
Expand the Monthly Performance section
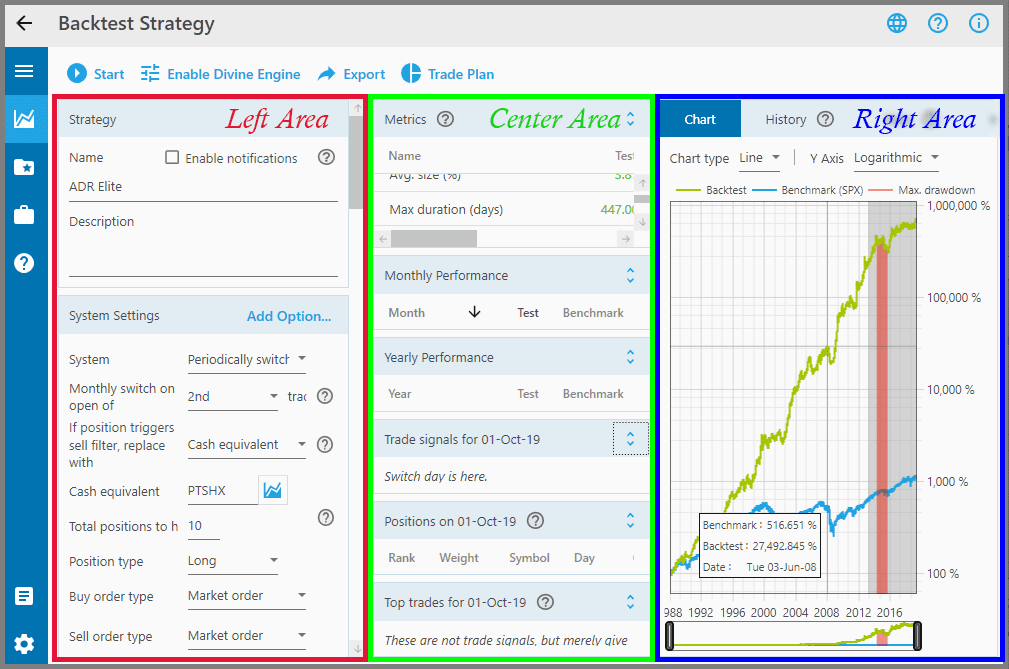(630, 275)
